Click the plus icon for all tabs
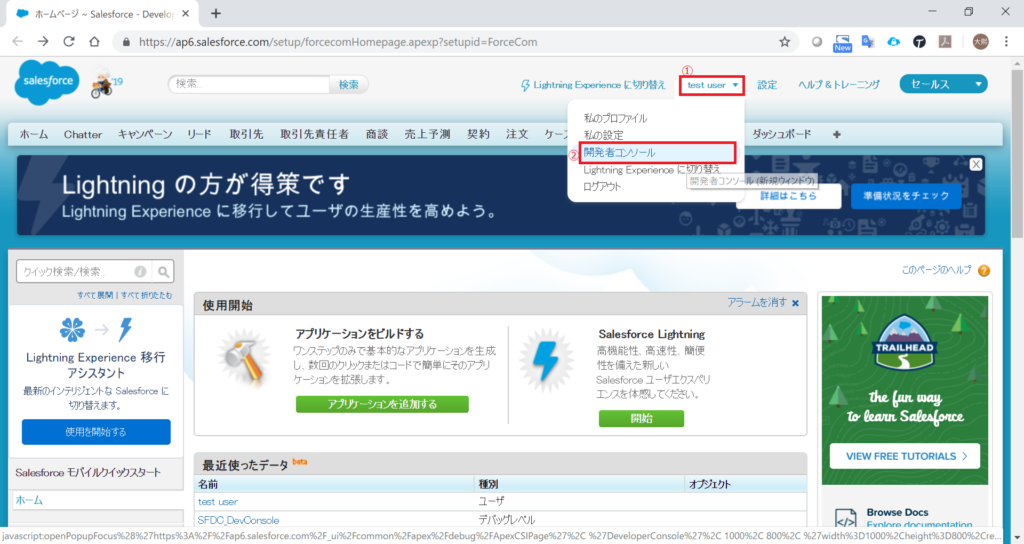 coord(836,134)
